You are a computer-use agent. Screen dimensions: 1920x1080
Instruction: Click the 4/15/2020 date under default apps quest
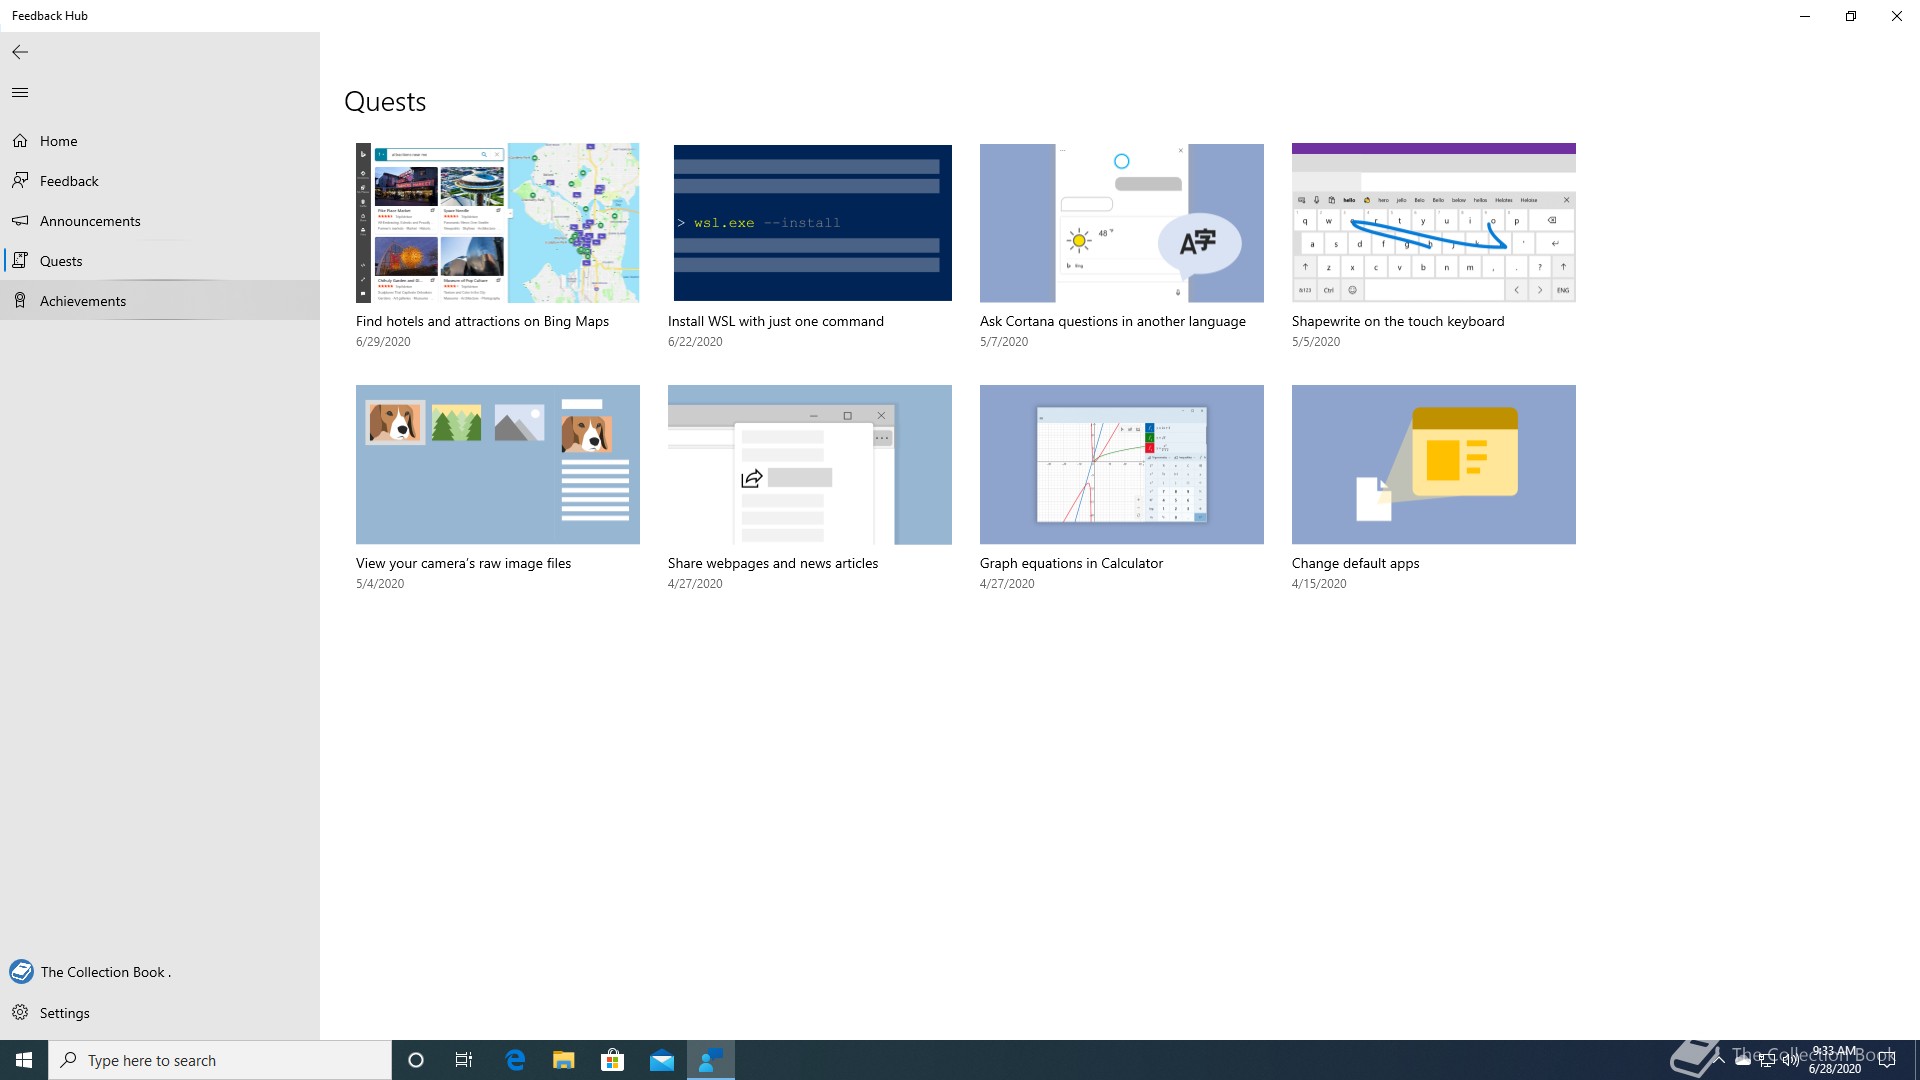(1319, 584)
